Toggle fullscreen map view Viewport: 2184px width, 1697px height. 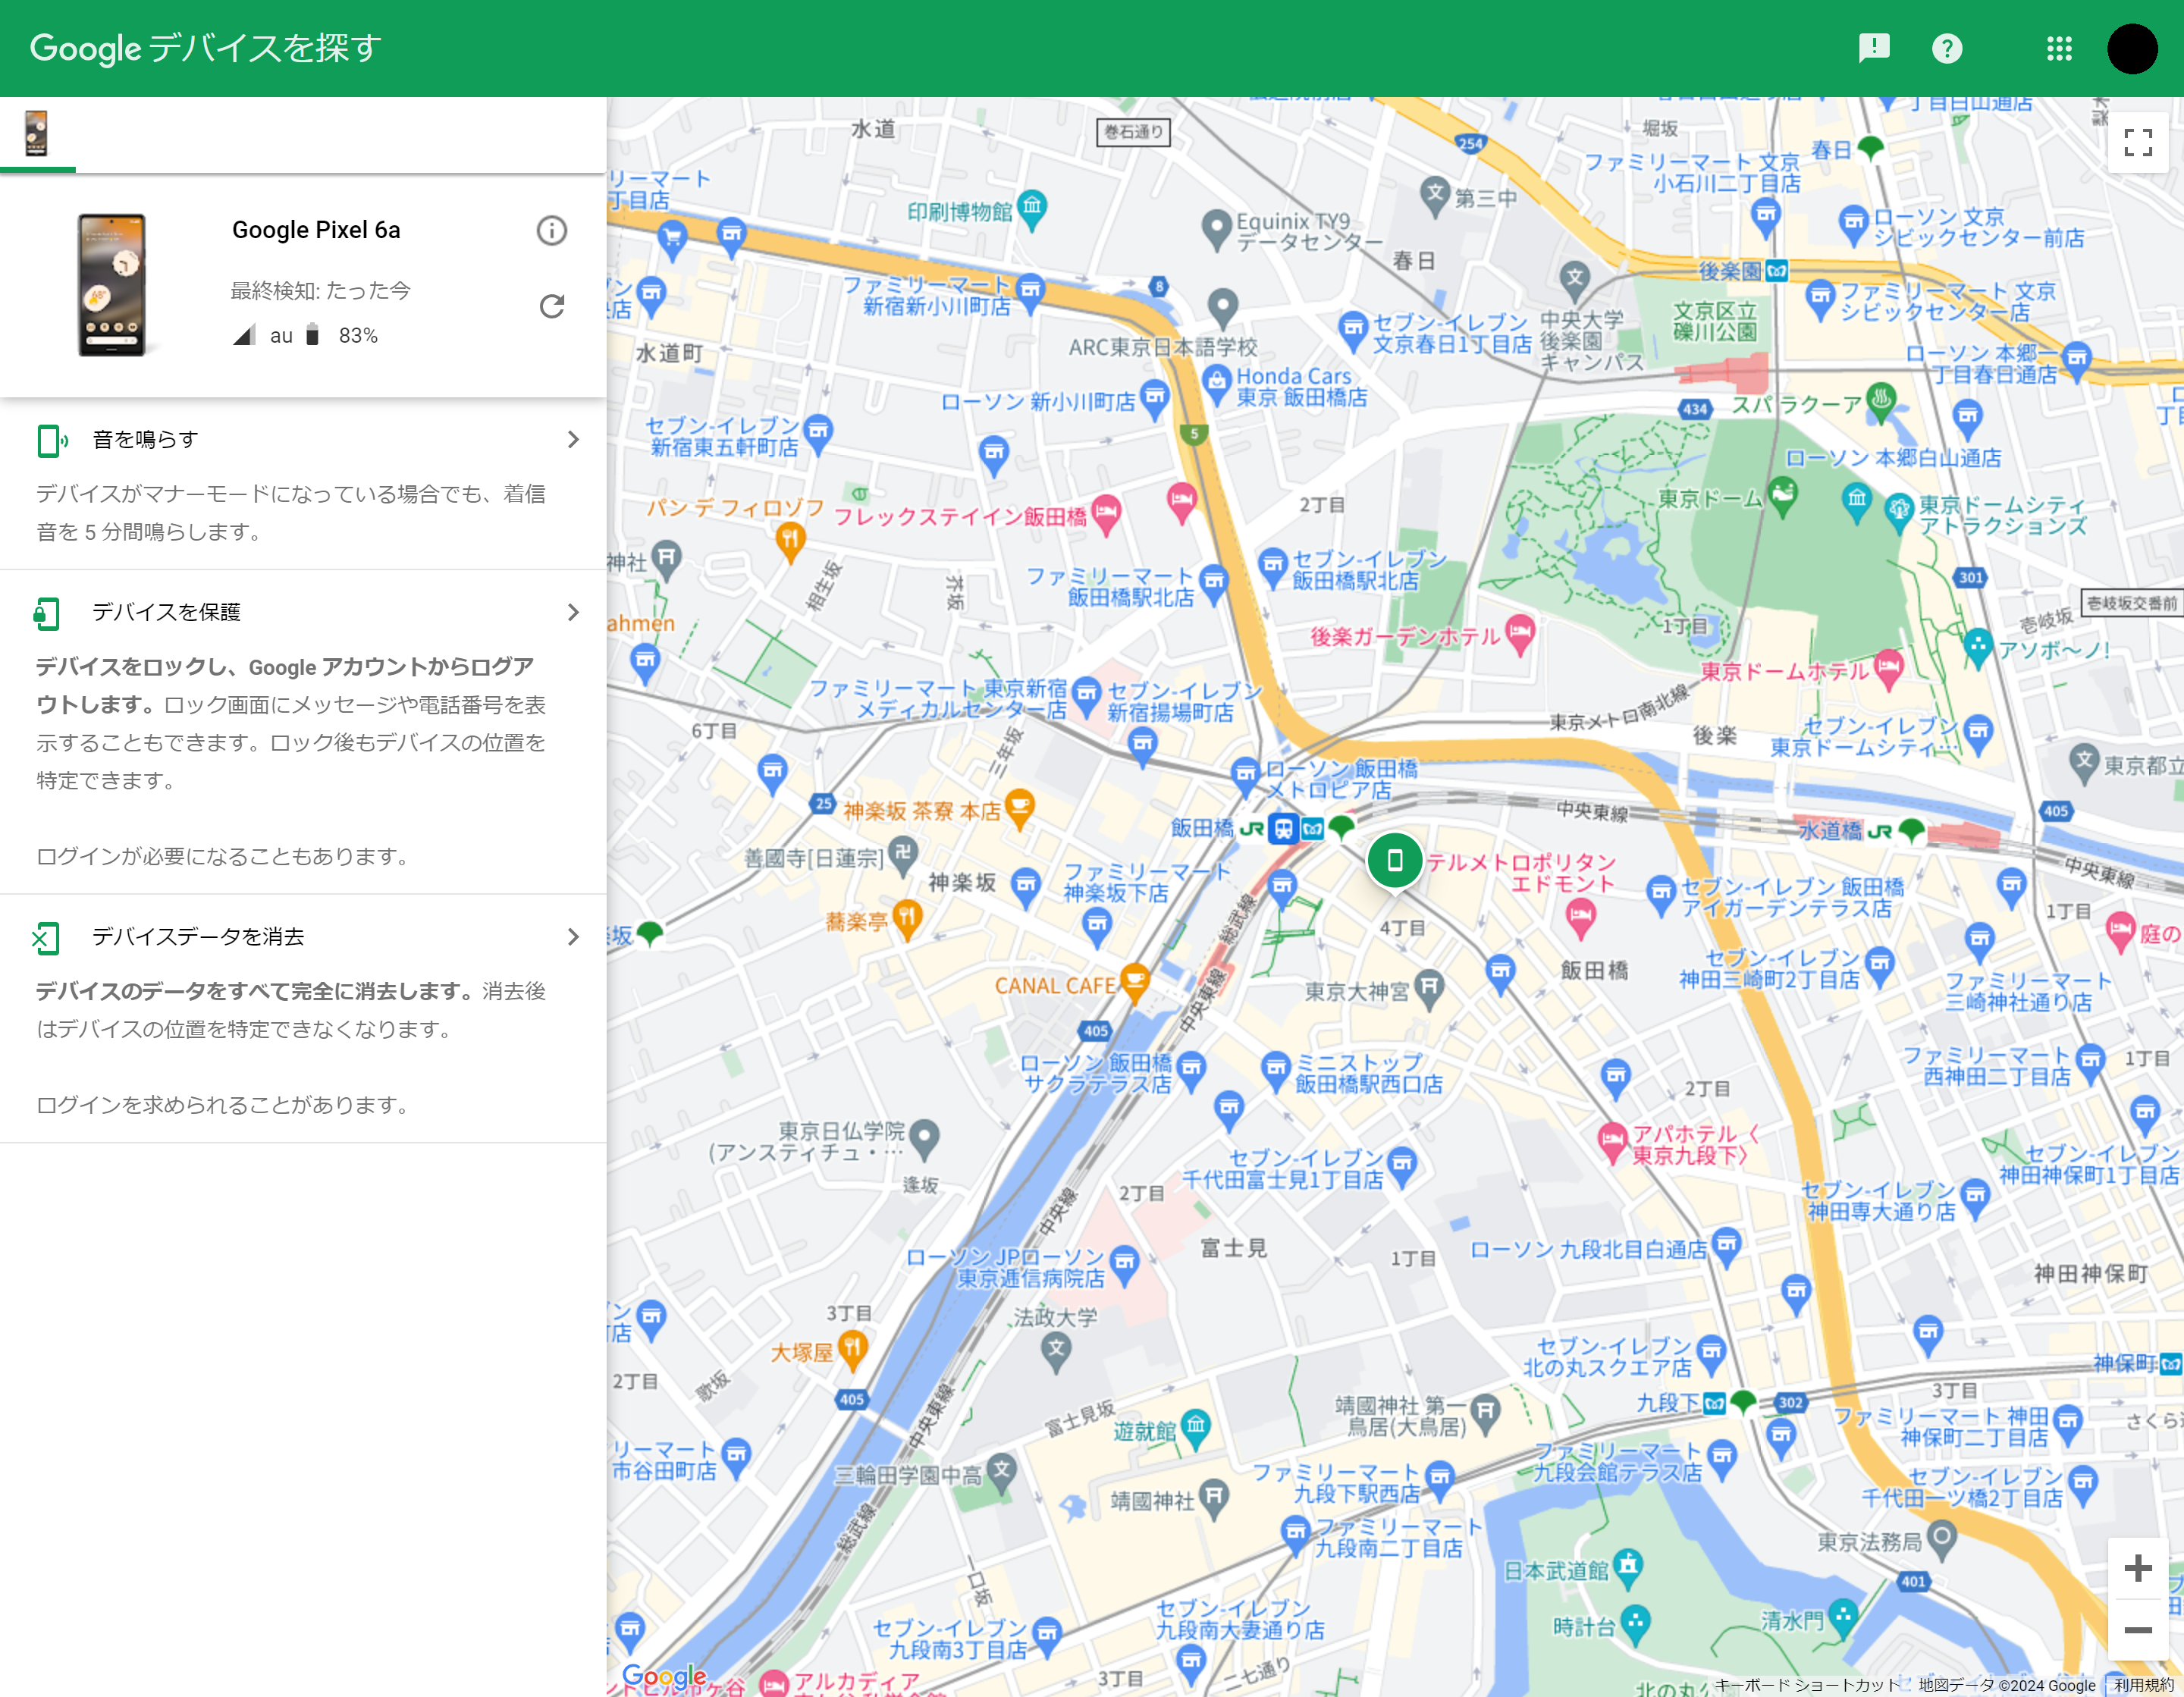2137,143
